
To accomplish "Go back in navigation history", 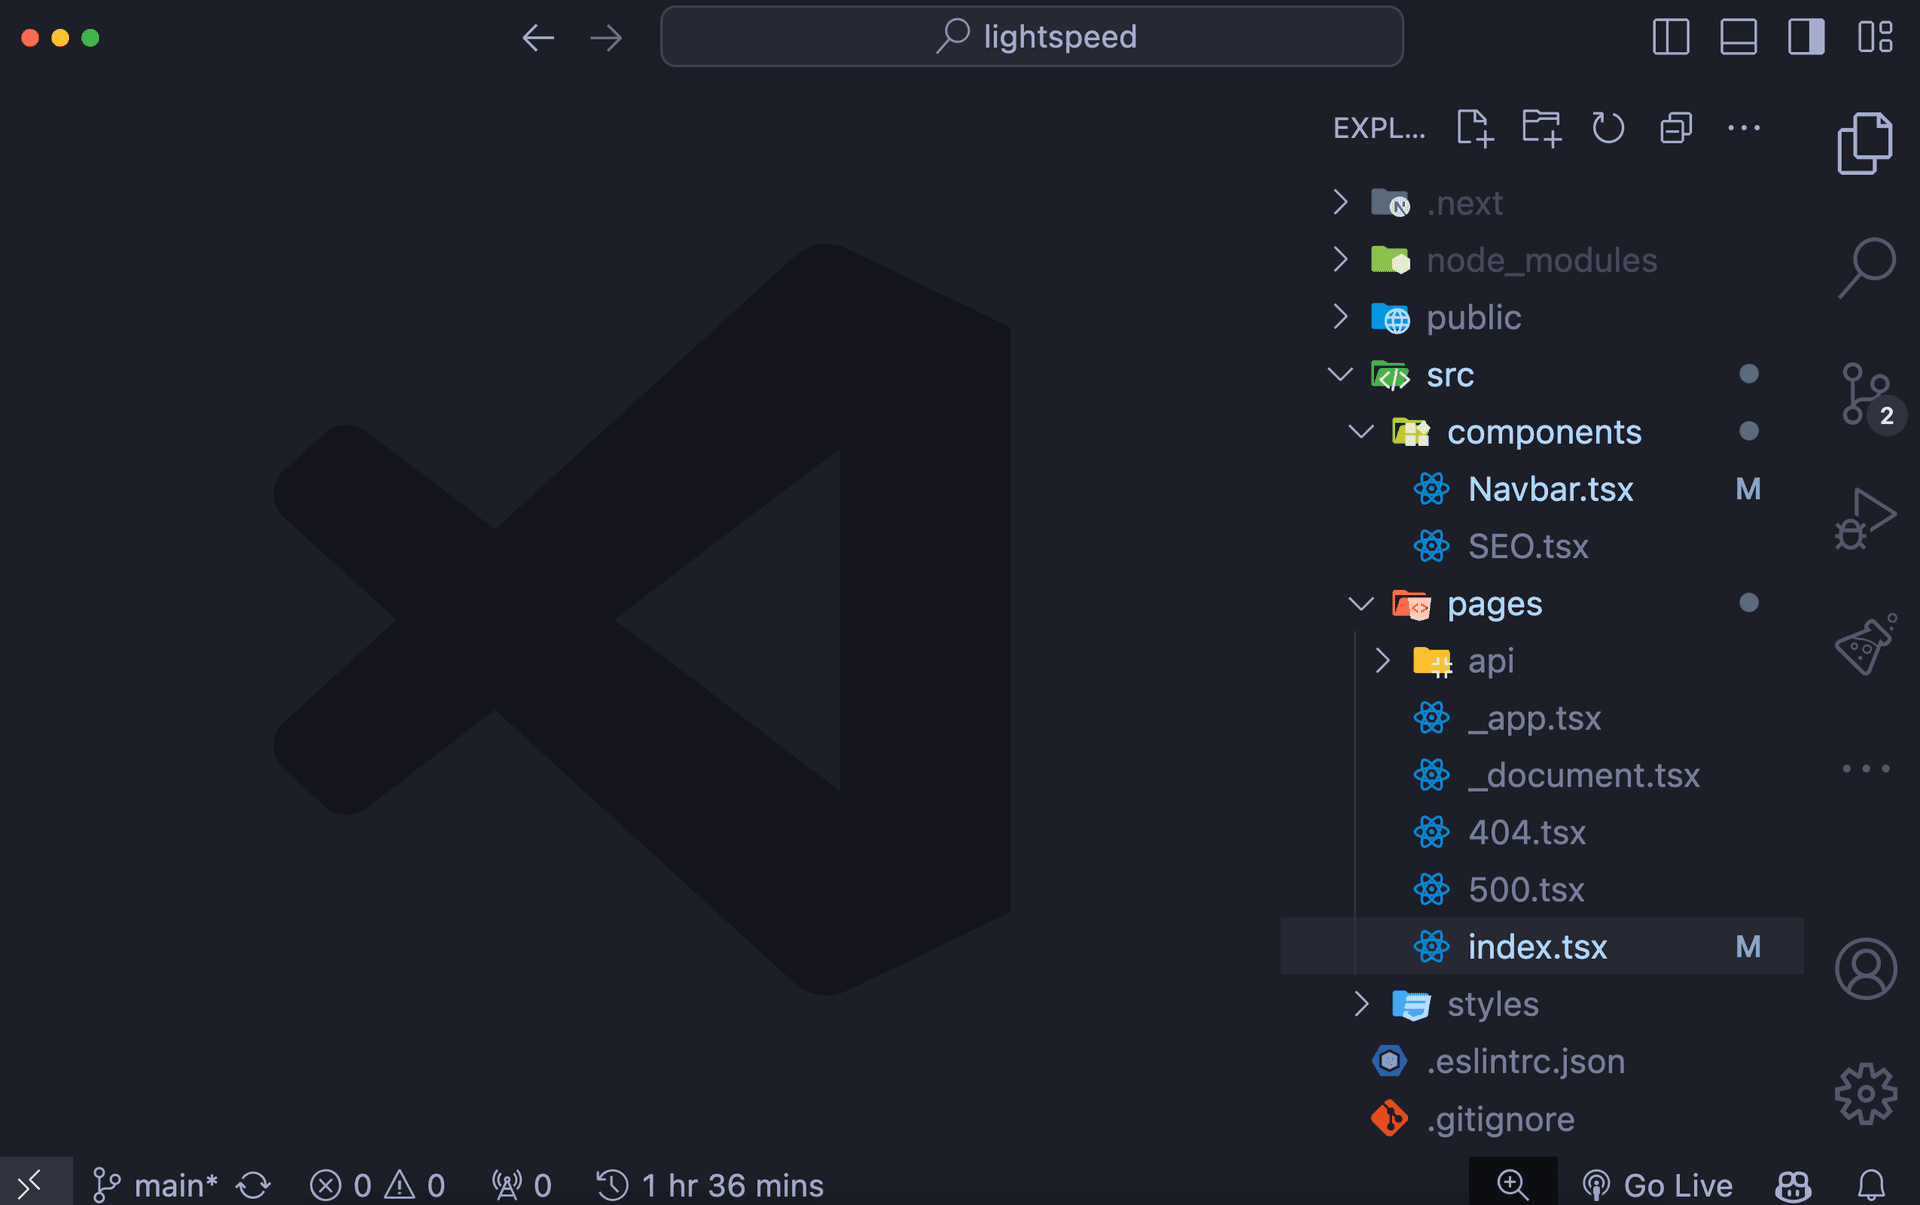I will [538, 38].
